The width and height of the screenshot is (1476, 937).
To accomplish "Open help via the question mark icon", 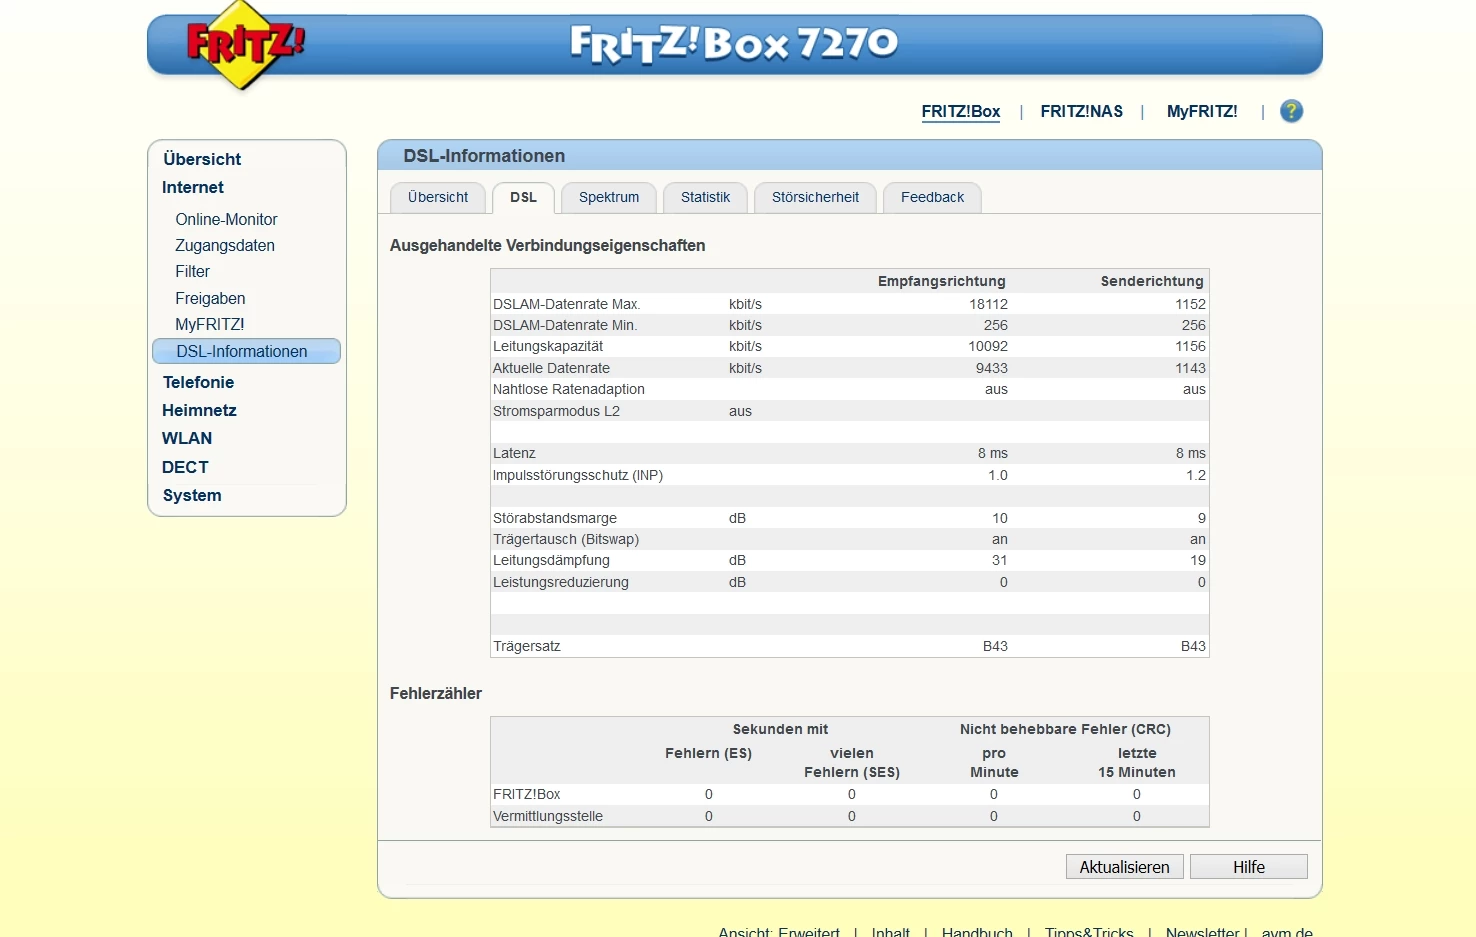I will click(x=1292, y=111).
